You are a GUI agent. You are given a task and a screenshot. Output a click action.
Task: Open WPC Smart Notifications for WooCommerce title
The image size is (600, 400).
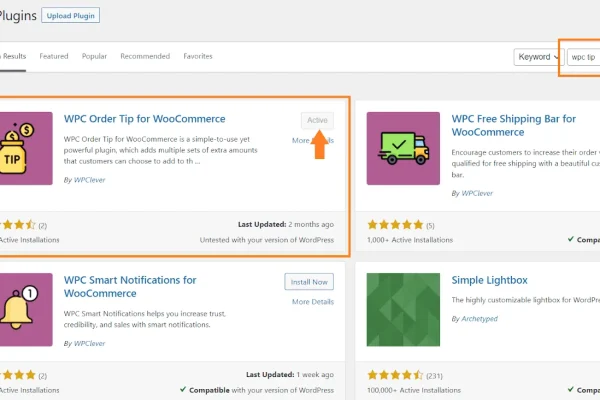click(130, 287)
